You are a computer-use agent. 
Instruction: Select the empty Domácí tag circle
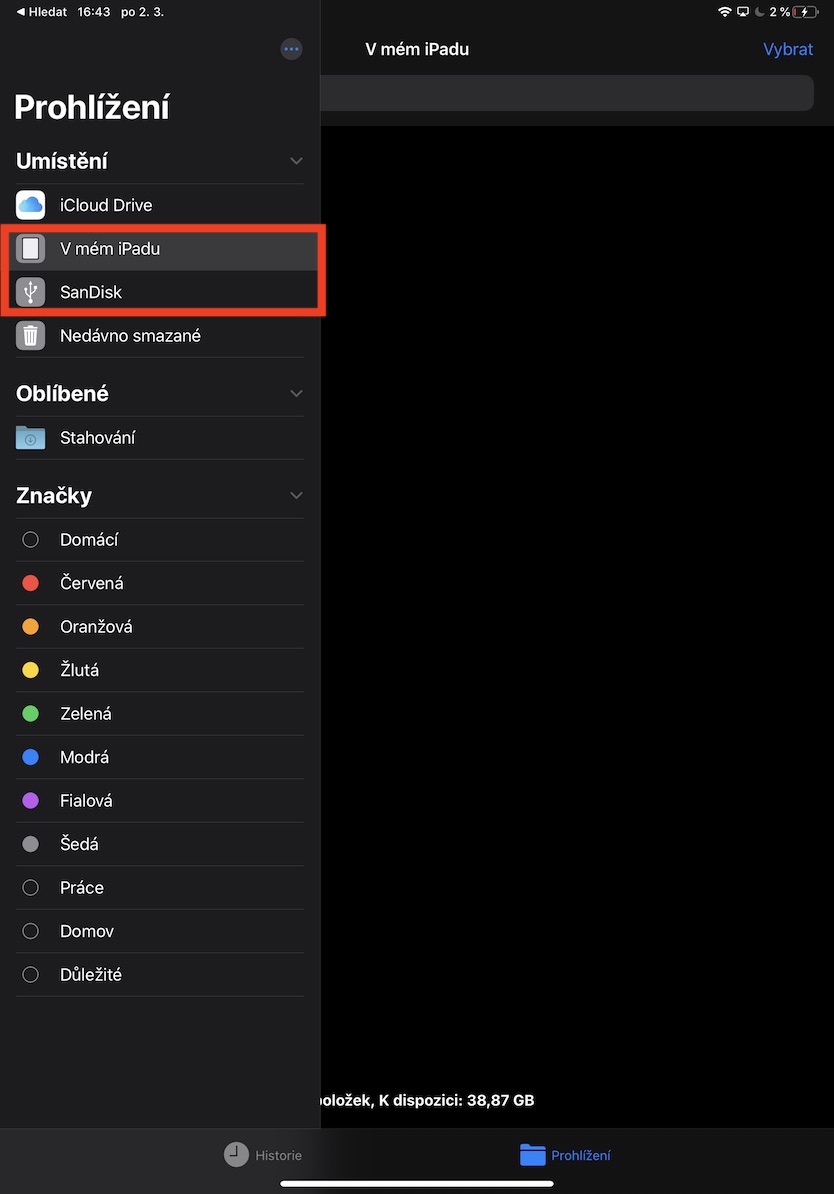30,540
